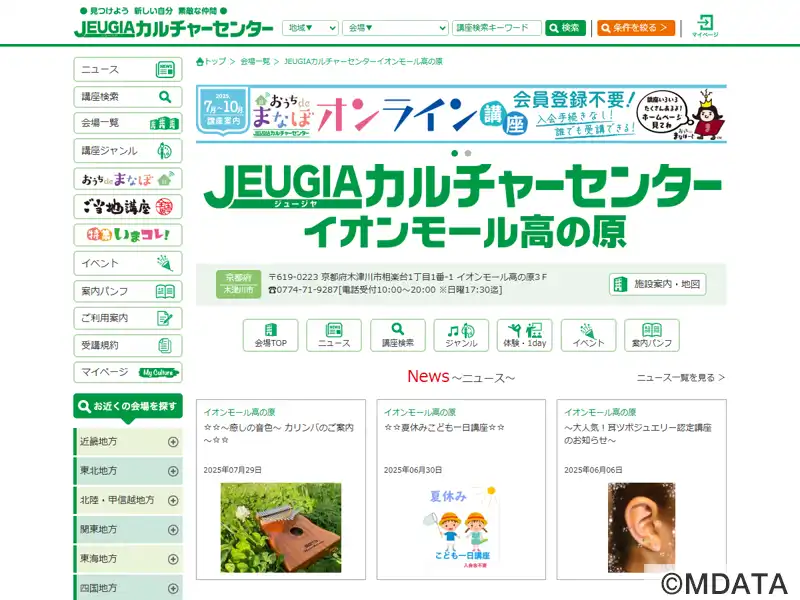
Task: Click the date 2025年07月29日
Action: (233, 470)
